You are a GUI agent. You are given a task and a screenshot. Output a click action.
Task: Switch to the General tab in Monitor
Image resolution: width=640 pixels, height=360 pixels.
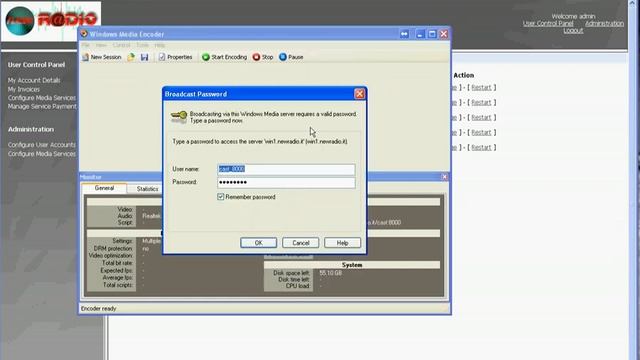(x=104, y=188)
